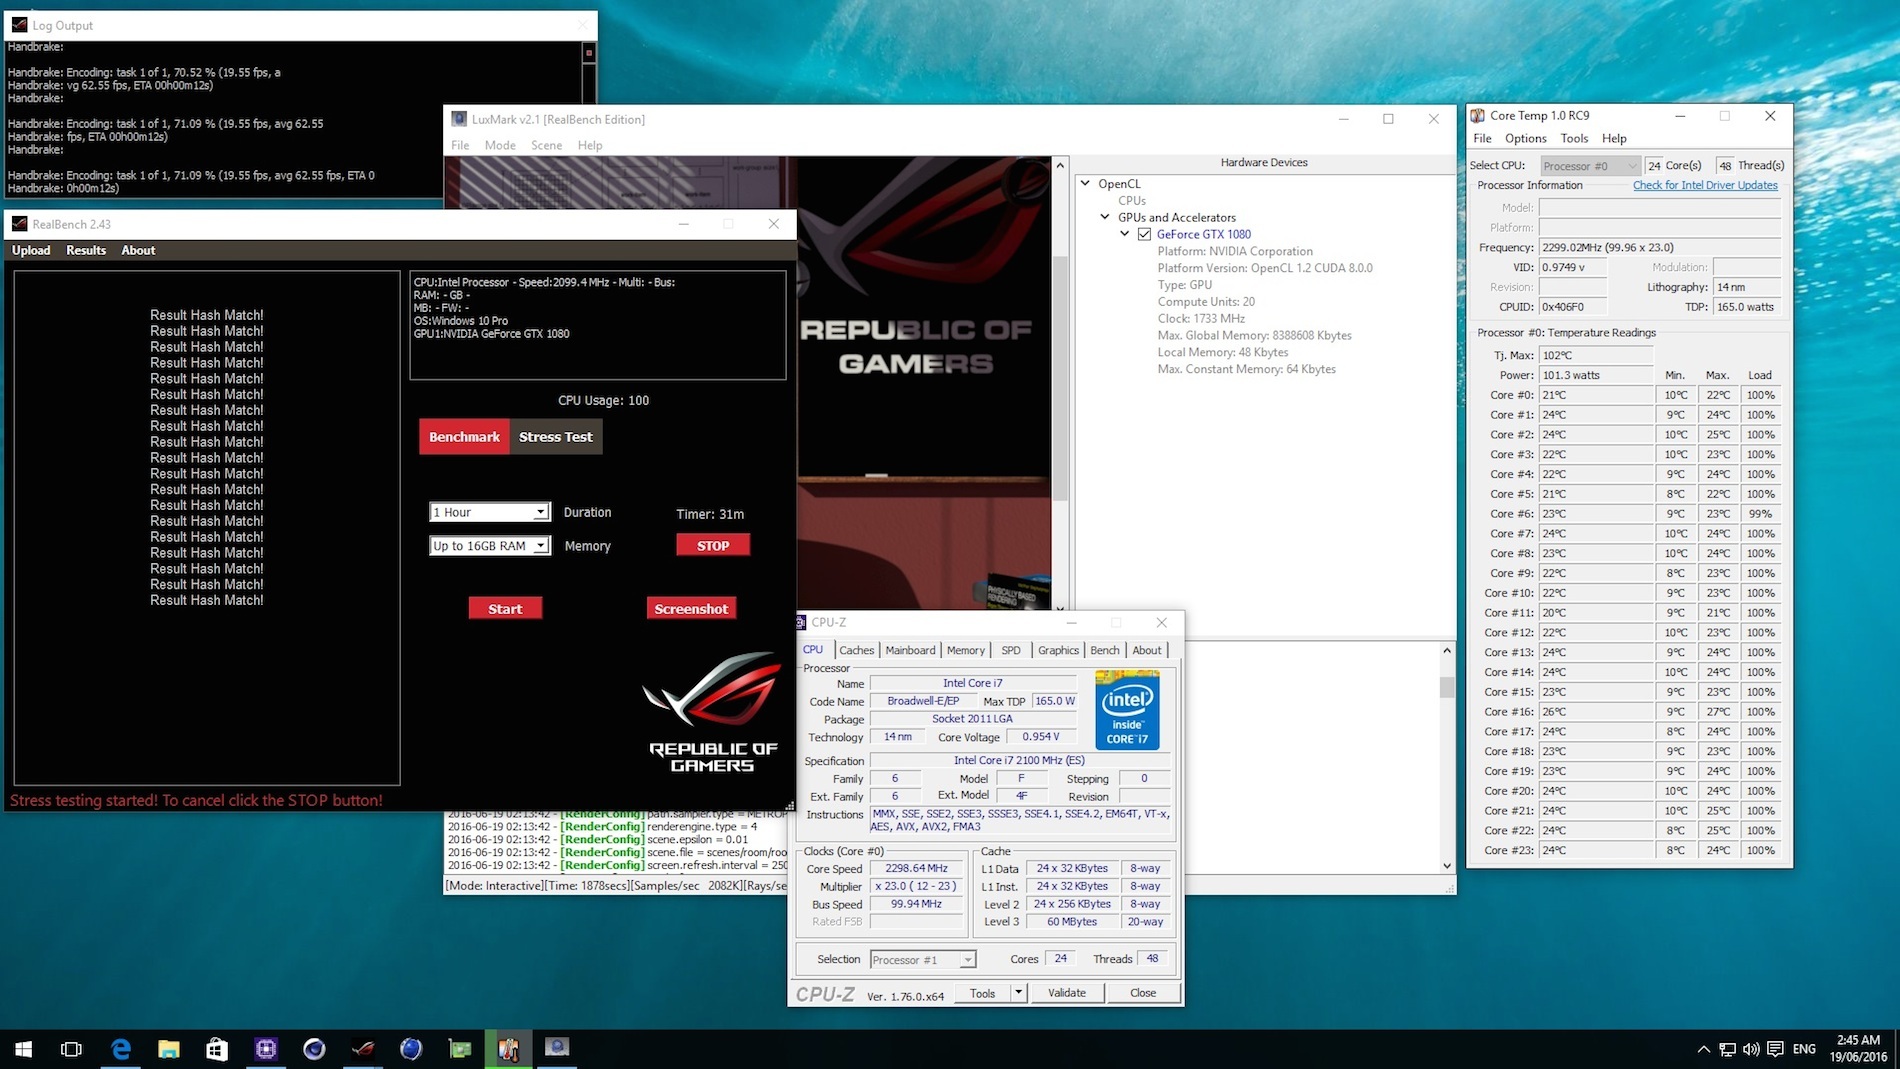
Task: Open the RealBench Results menu
Action: point(86,250)
